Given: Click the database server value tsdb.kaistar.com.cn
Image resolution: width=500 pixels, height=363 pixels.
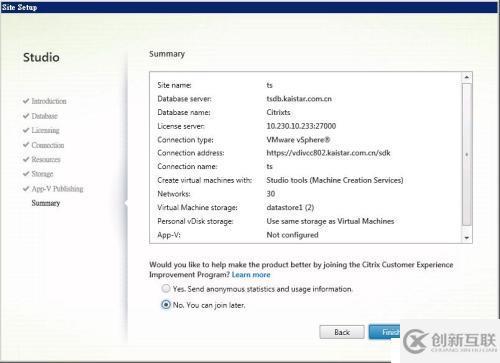Looking at the screenshot, I should pyautogui.click(x=299, y=99).
